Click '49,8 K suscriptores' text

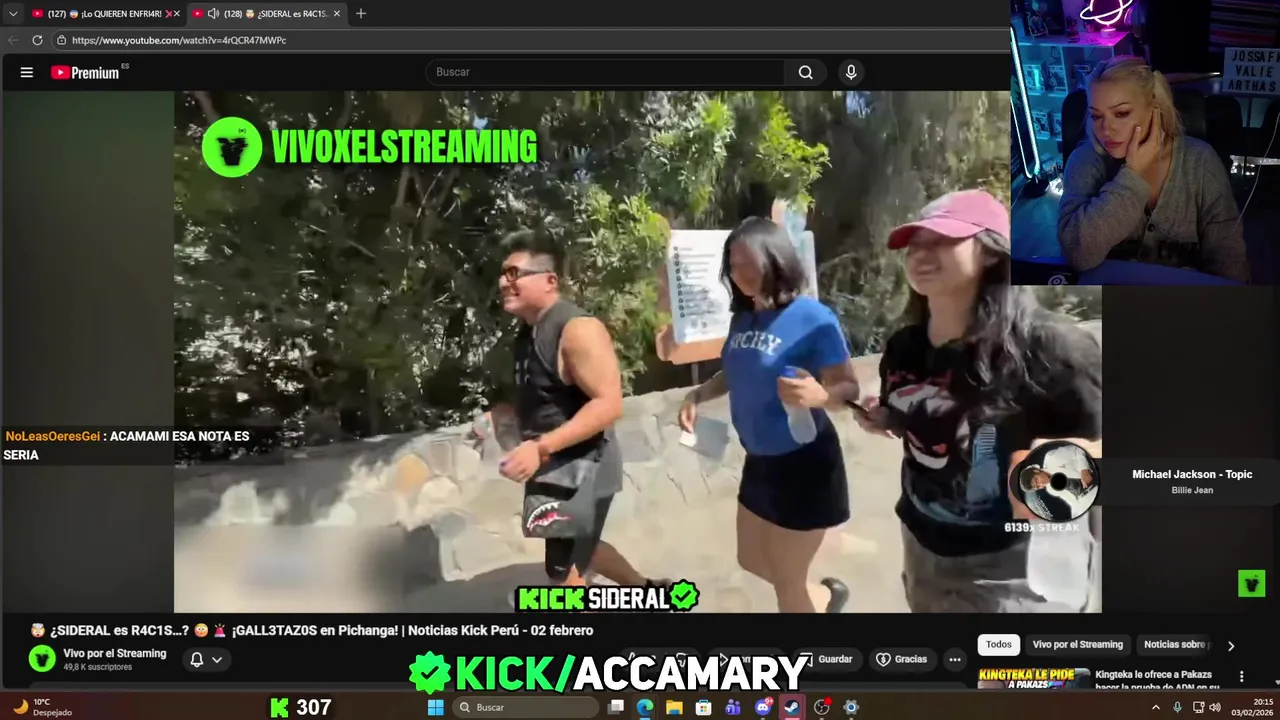point(97,667)
